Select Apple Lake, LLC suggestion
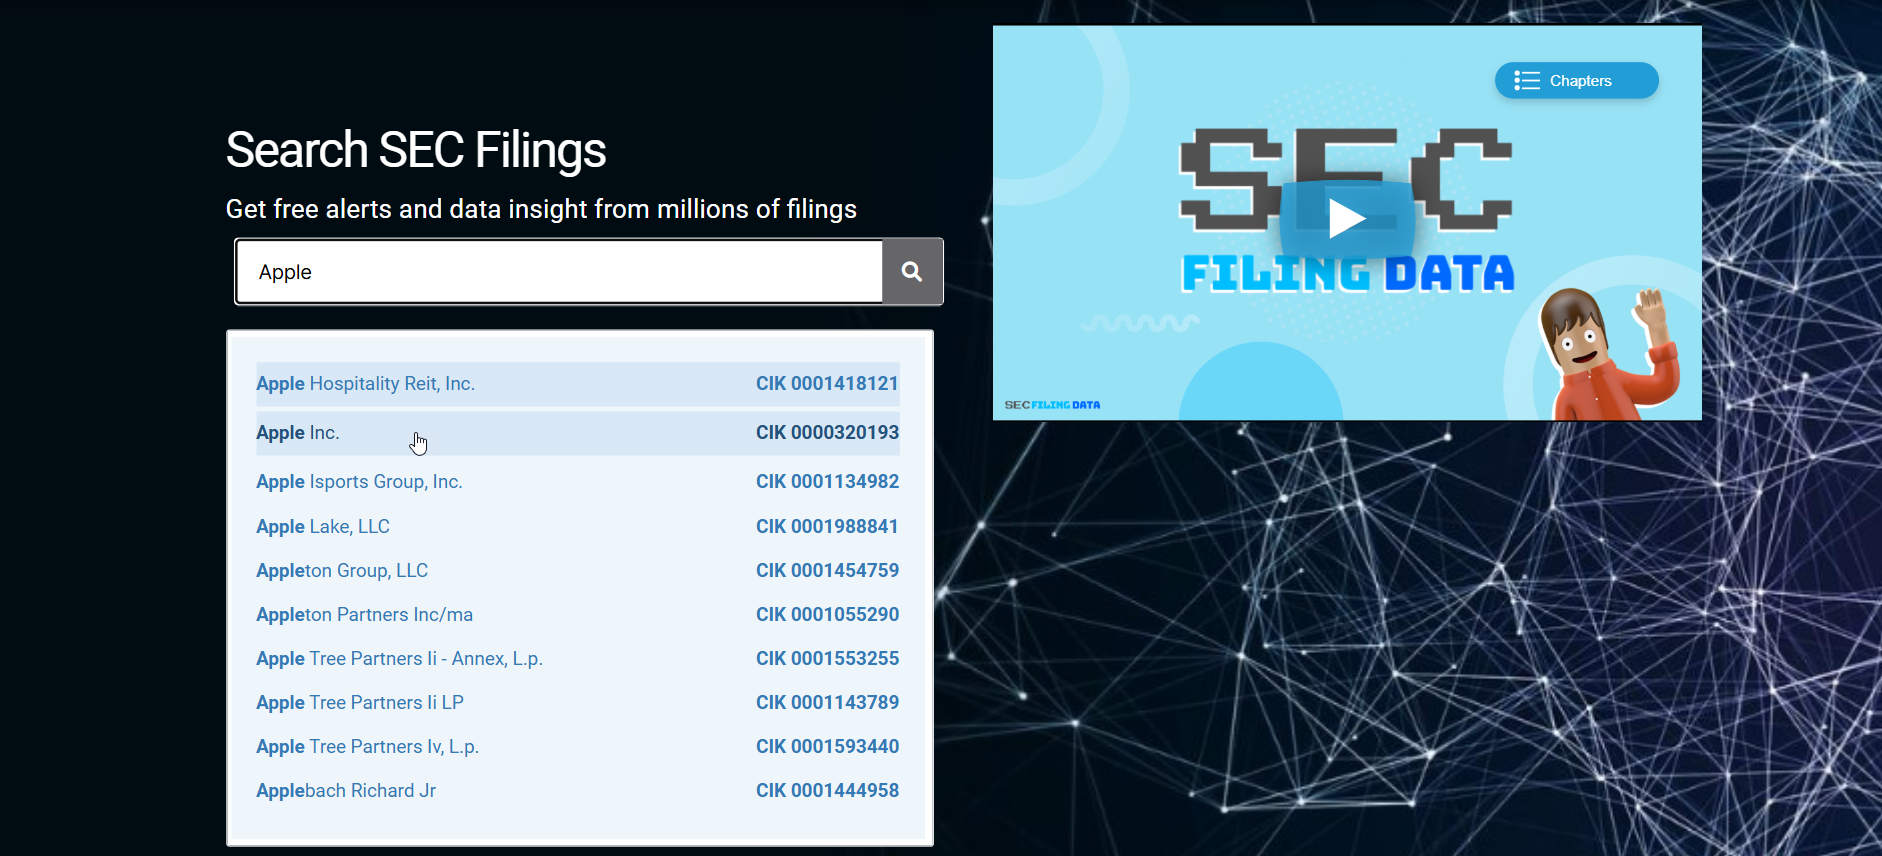The image size is (1882, 856). point(323,527)
